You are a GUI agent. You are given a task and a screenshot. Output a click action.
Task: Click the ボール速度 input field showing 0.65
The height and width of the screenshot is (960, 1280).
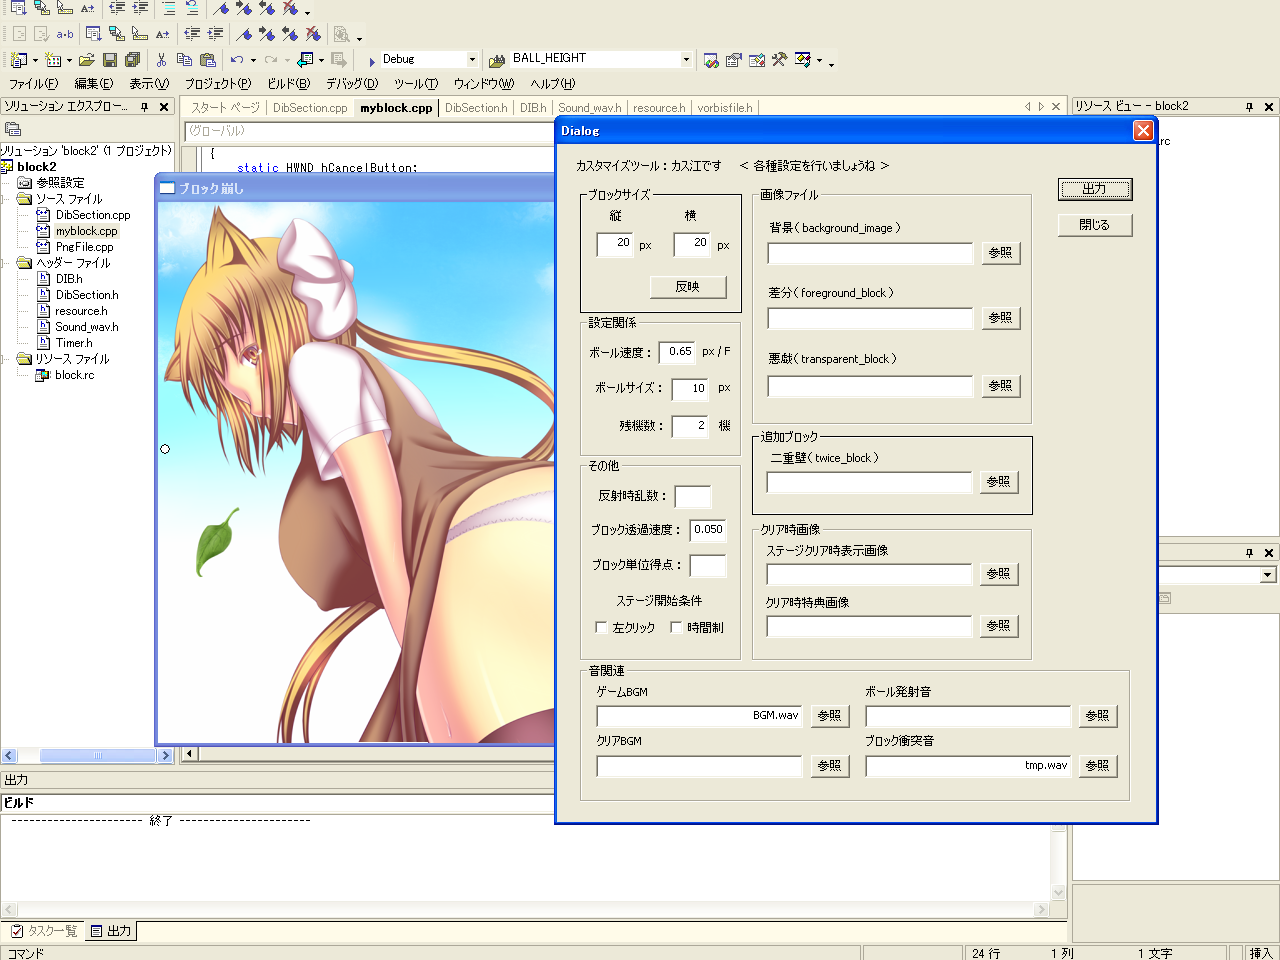(678, 352)
